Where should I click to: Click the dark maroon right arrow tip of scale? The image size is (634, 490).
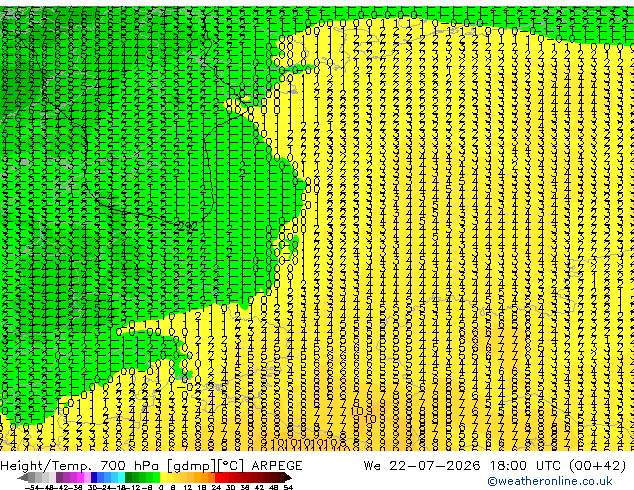coord(288,478)
